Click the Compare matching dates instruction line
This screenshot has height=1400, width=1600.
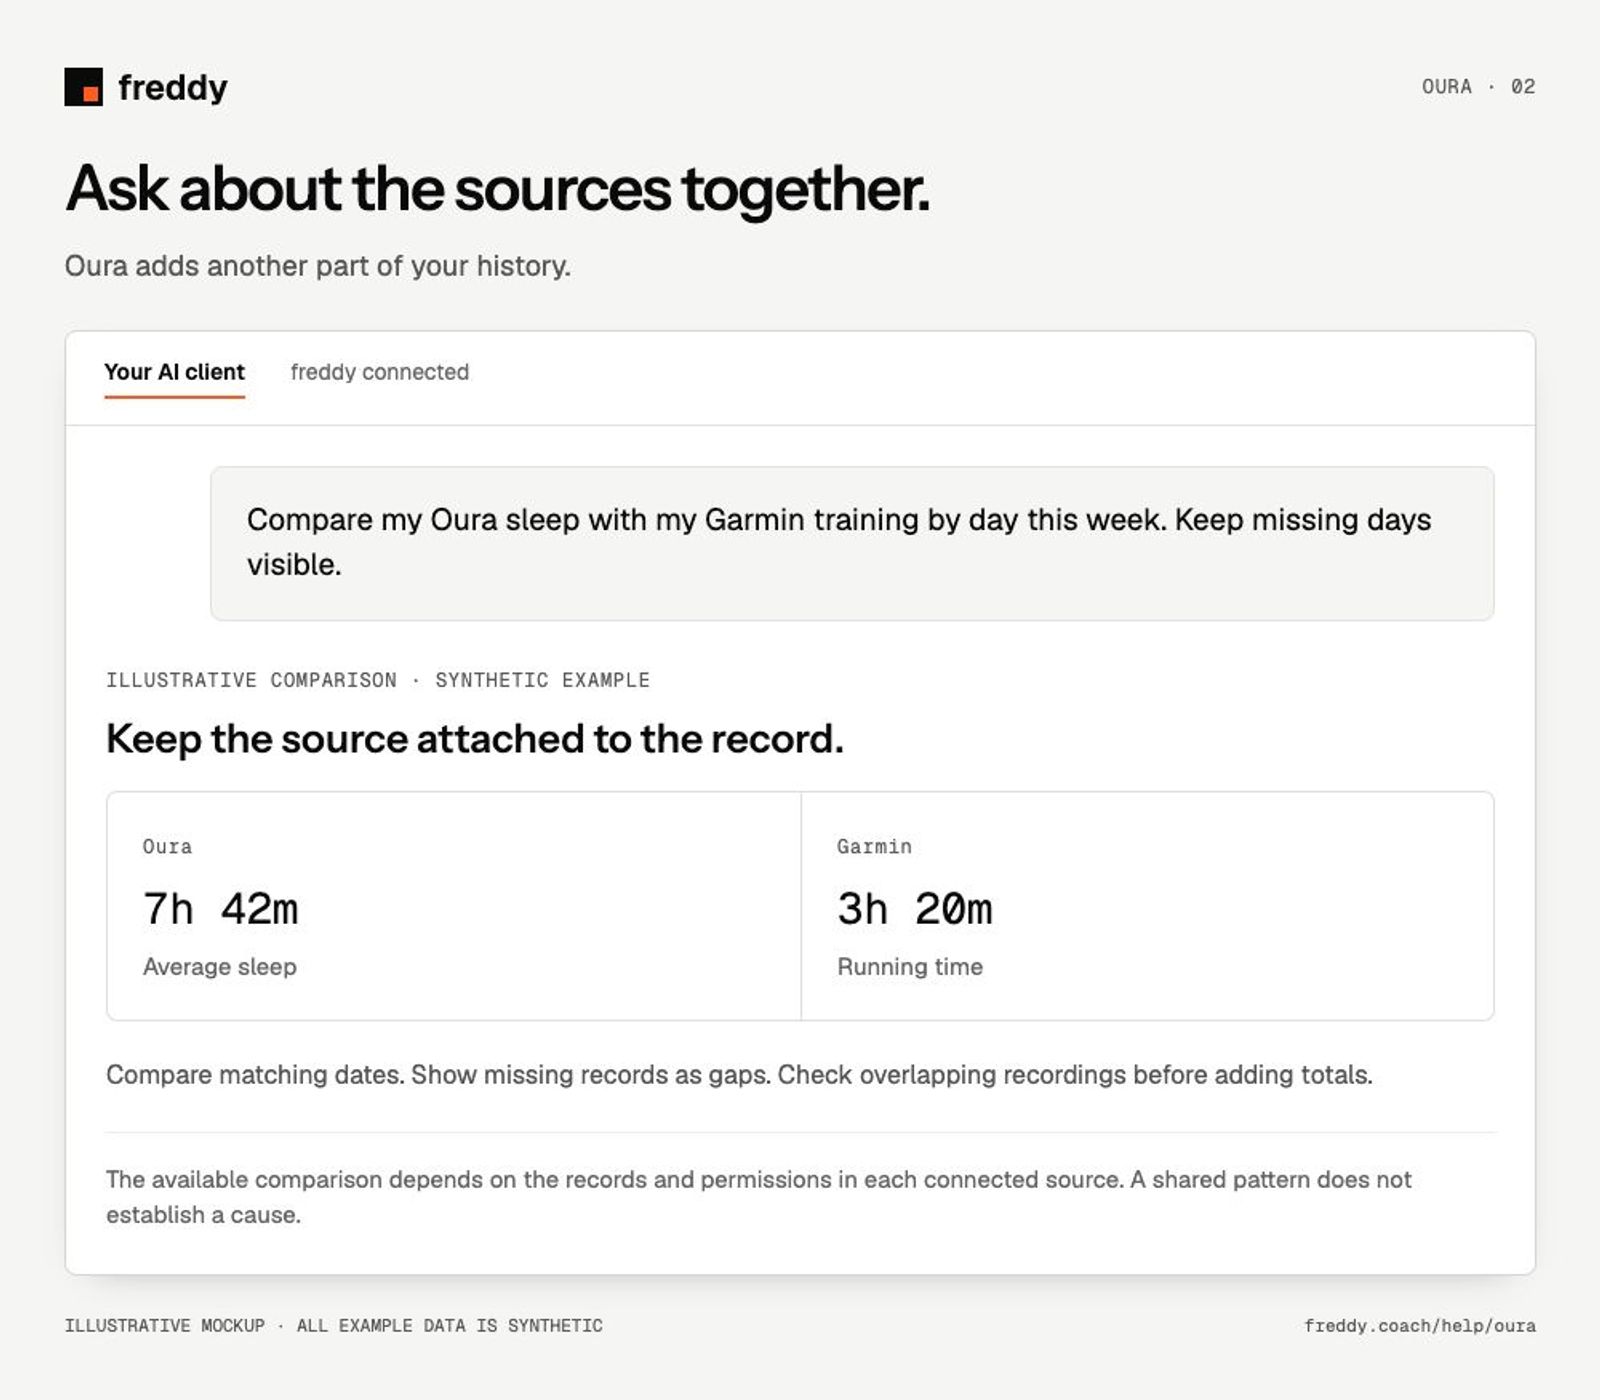pos(739,1075)
